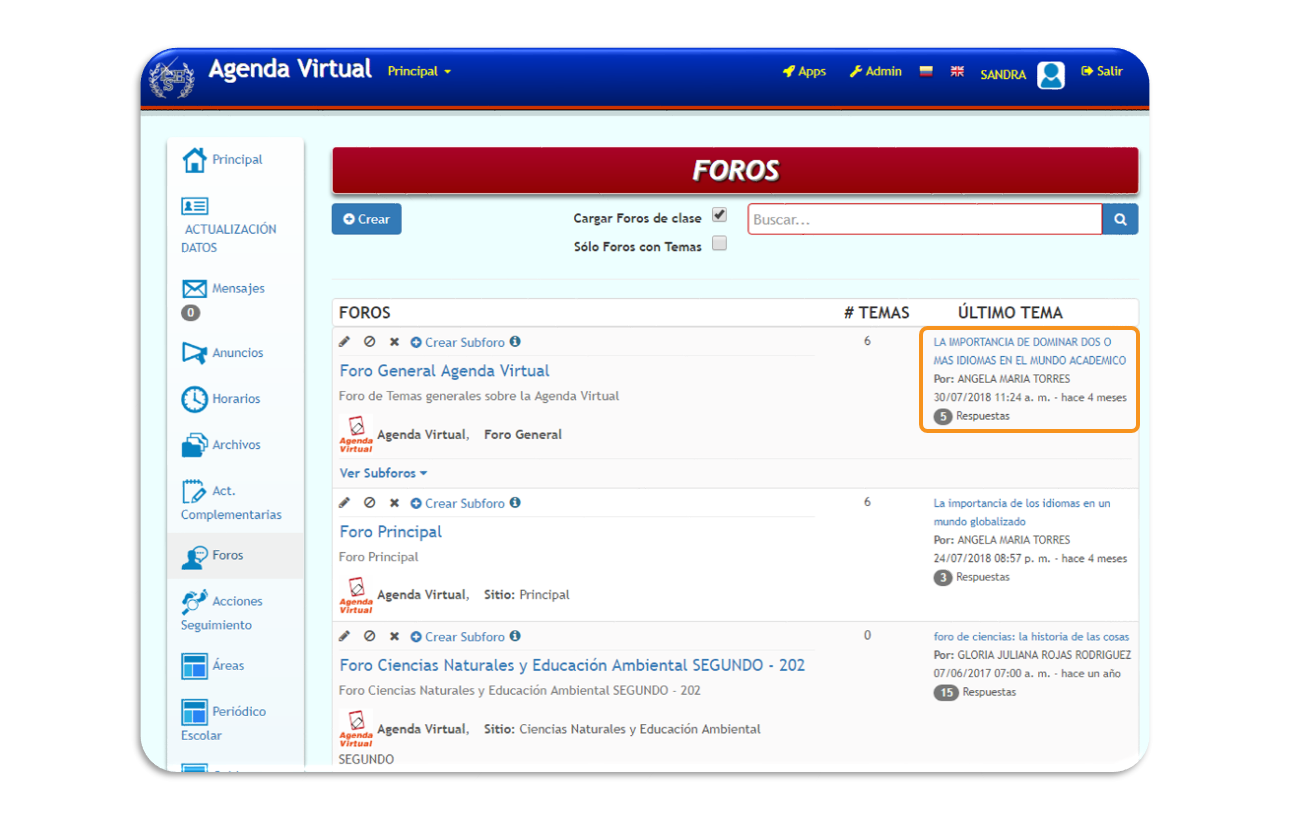The width and height of the screenshot is (1300, 832).
Task: Disable Foro General with ban icon
Action: [x=369, y=342]
